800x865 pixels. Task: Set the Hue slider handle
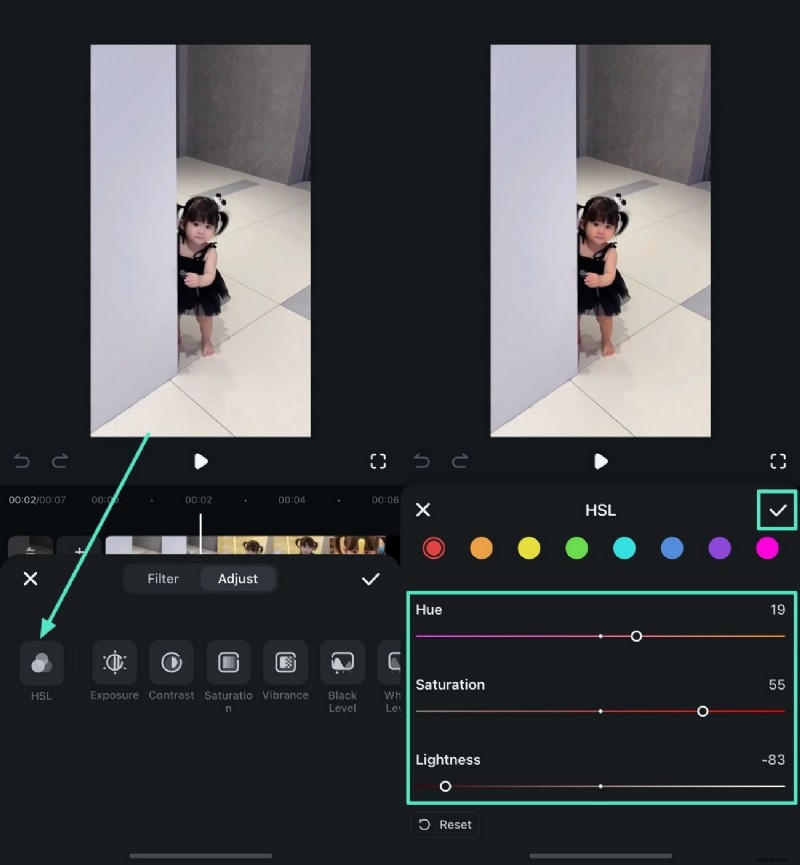[636, 635]
